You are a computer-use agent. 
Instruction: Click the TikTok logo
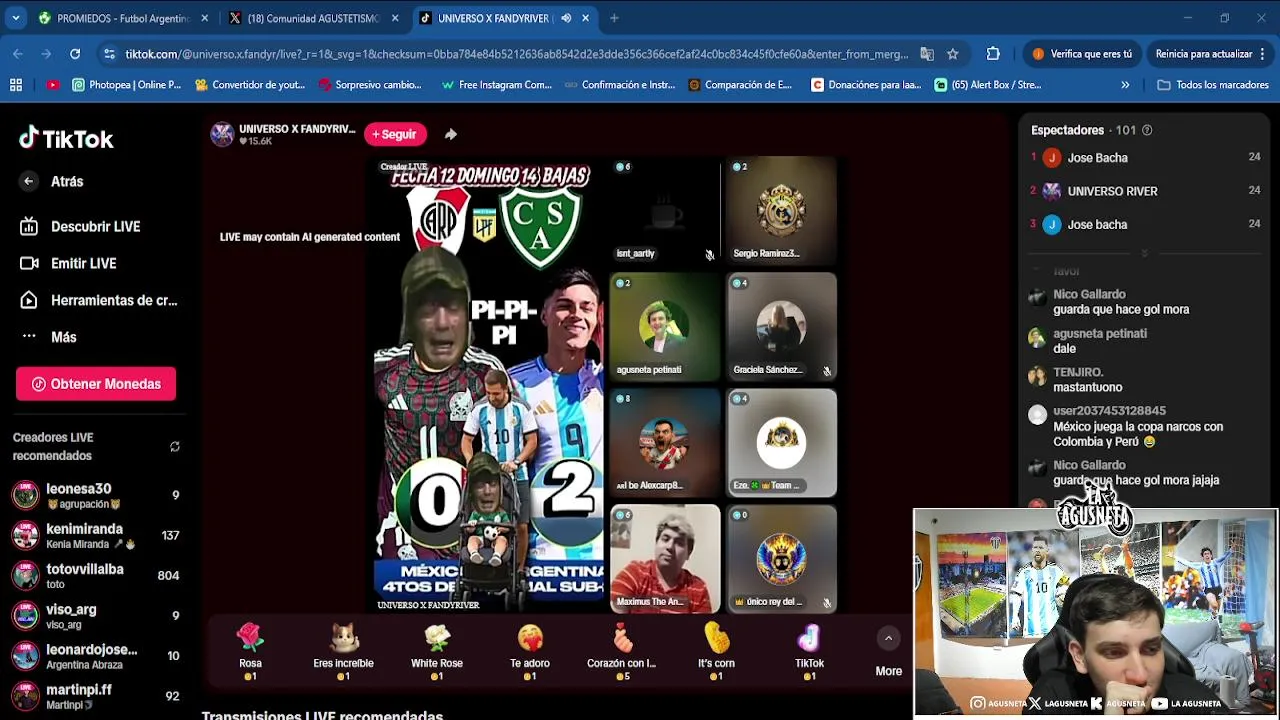(66, 138)
